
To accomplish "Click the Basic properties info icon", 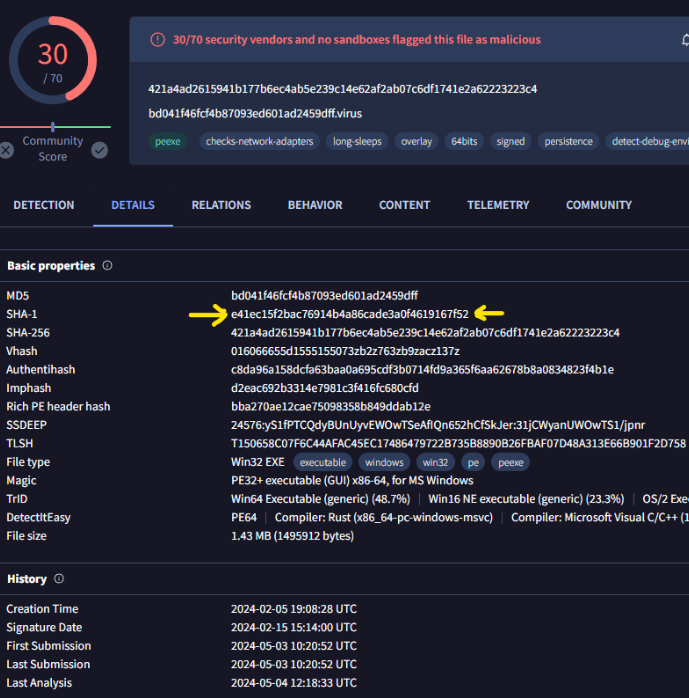I will pos(108,266).
